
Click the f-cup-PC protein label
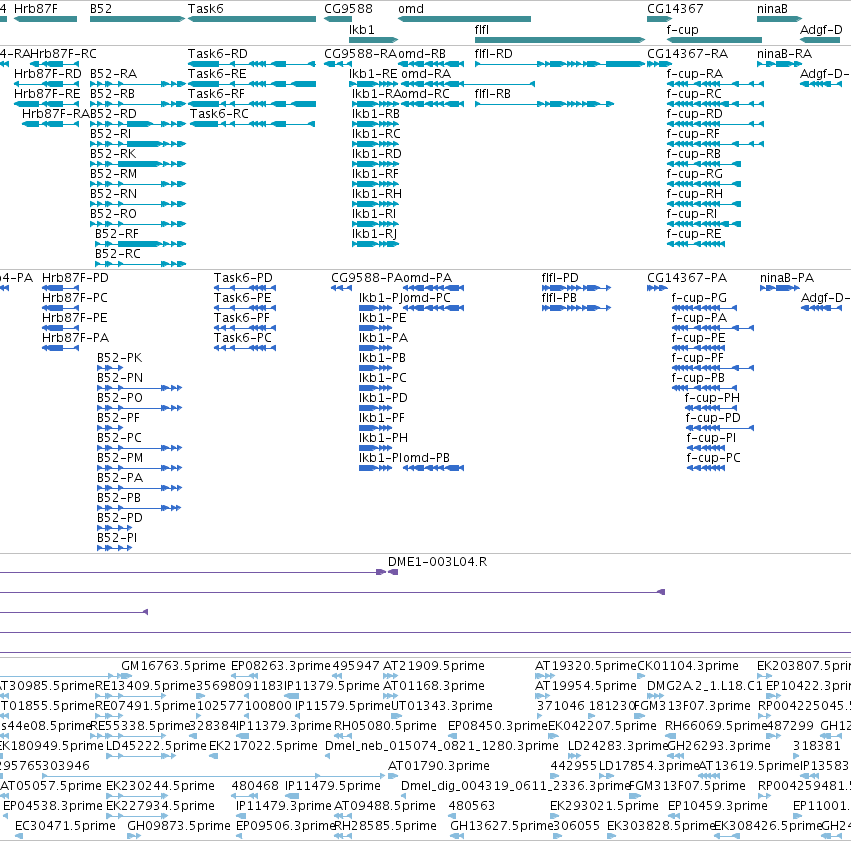pyautogui.click(x=714, y=458)
